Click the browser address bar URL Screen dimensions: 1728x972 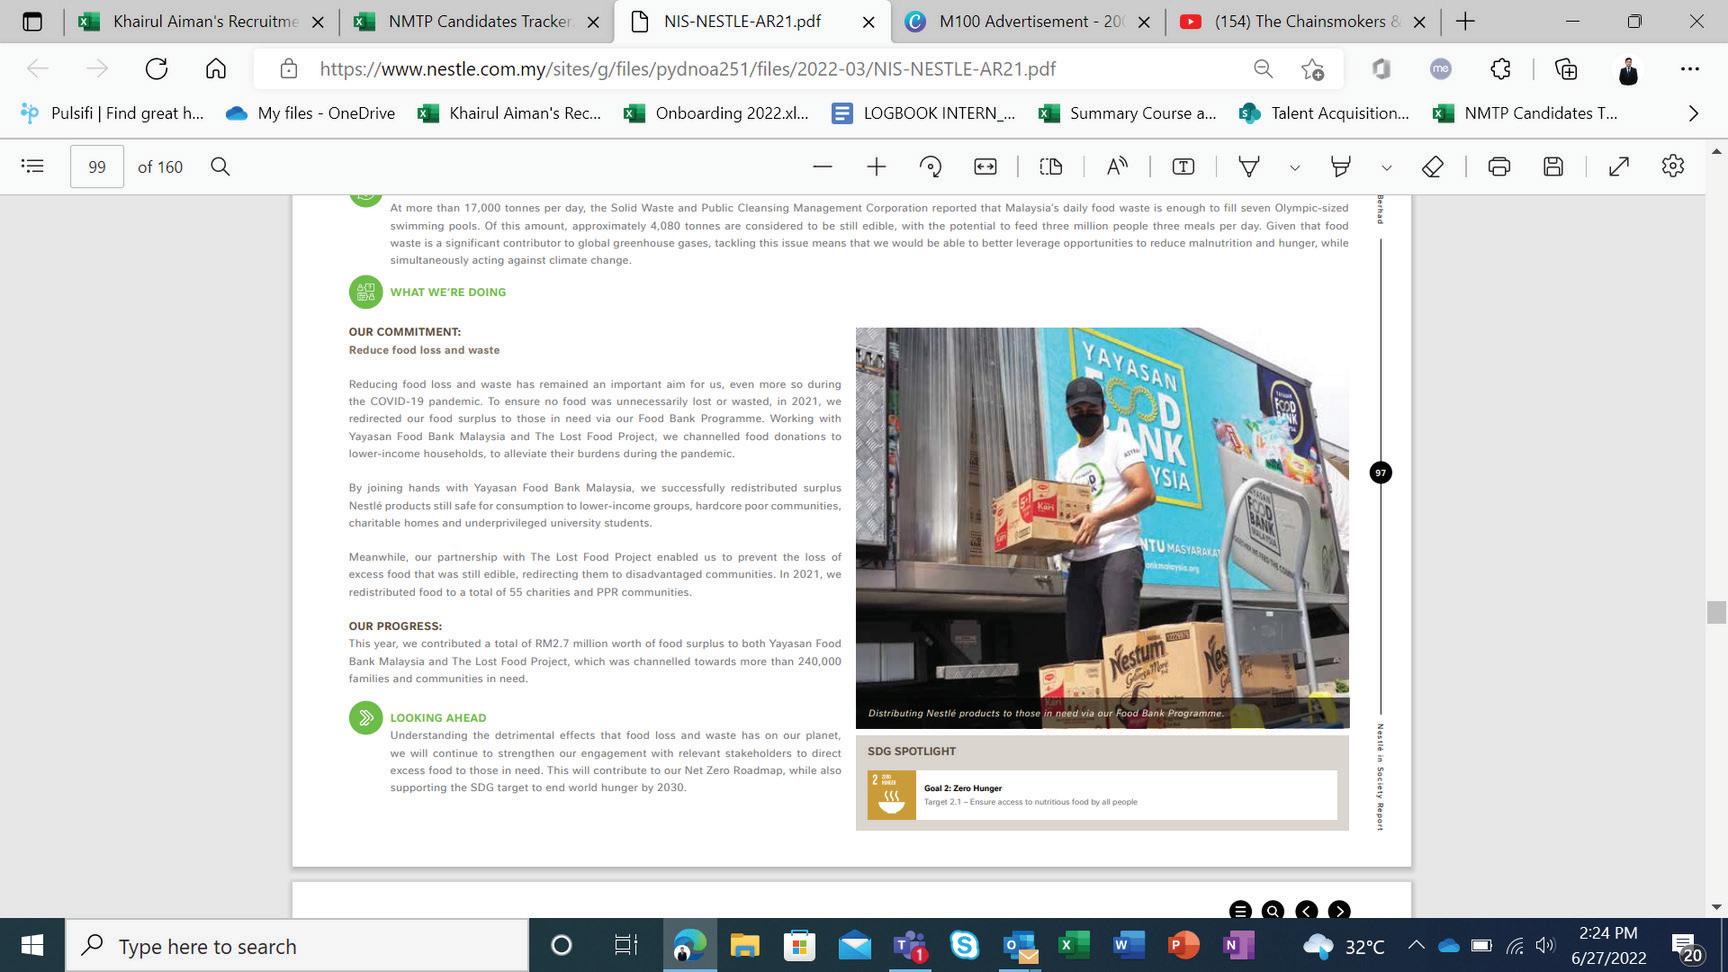[687, 68]
